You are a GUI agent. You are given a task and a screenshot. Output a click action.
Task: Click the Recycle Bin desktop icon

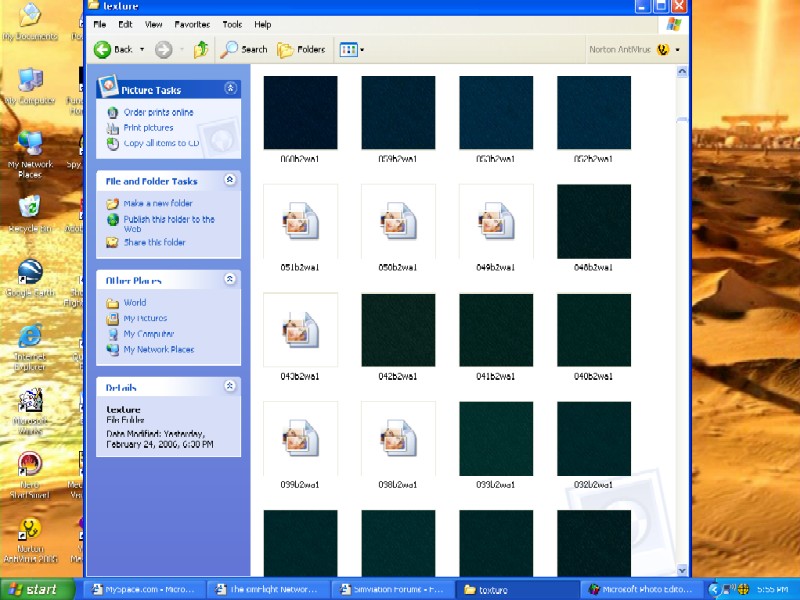click(30, 214)
